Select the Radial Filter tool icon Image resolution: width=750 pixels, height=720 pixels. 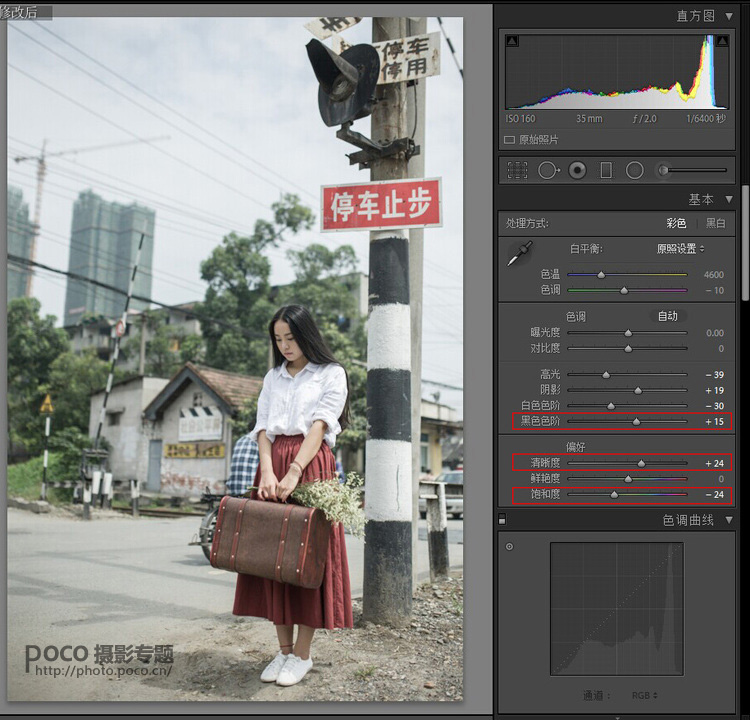point(635,170)
